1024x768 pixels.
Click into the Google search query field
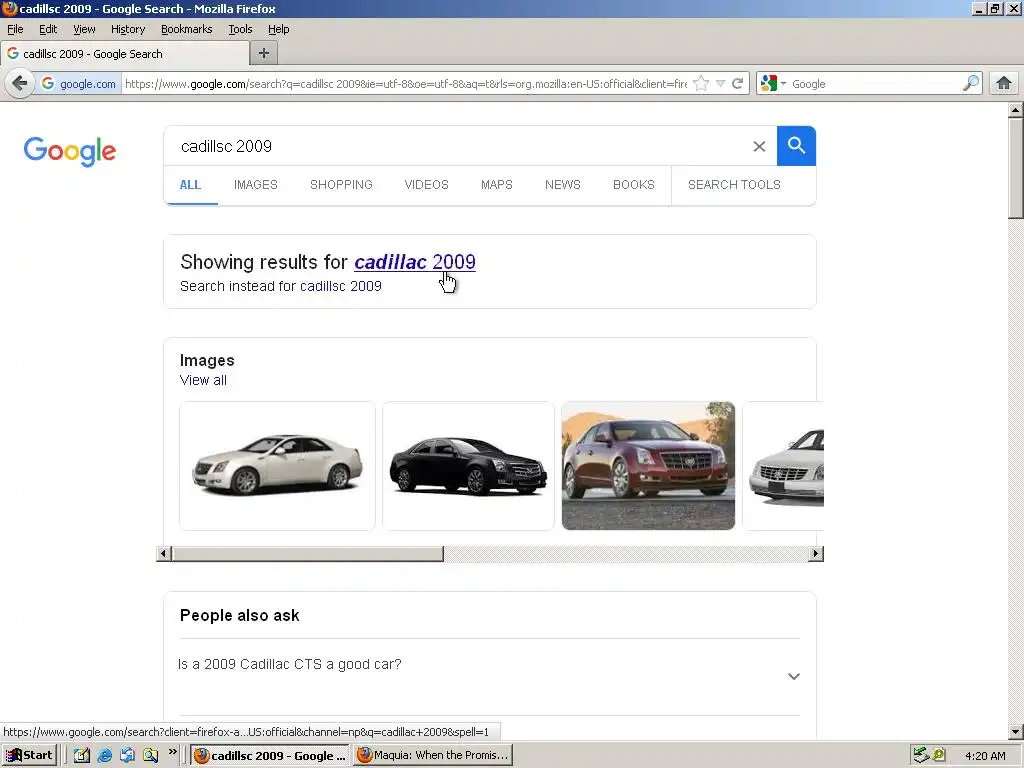pyautogui.click(x=457, y=146)
